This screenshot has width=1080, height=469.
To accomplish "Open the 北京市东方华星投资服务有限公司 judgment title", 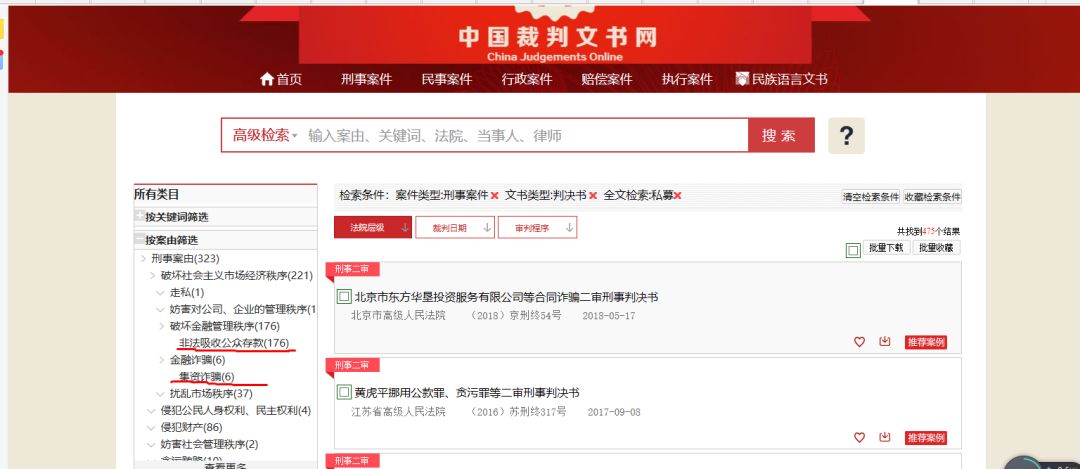I will 506,298.
